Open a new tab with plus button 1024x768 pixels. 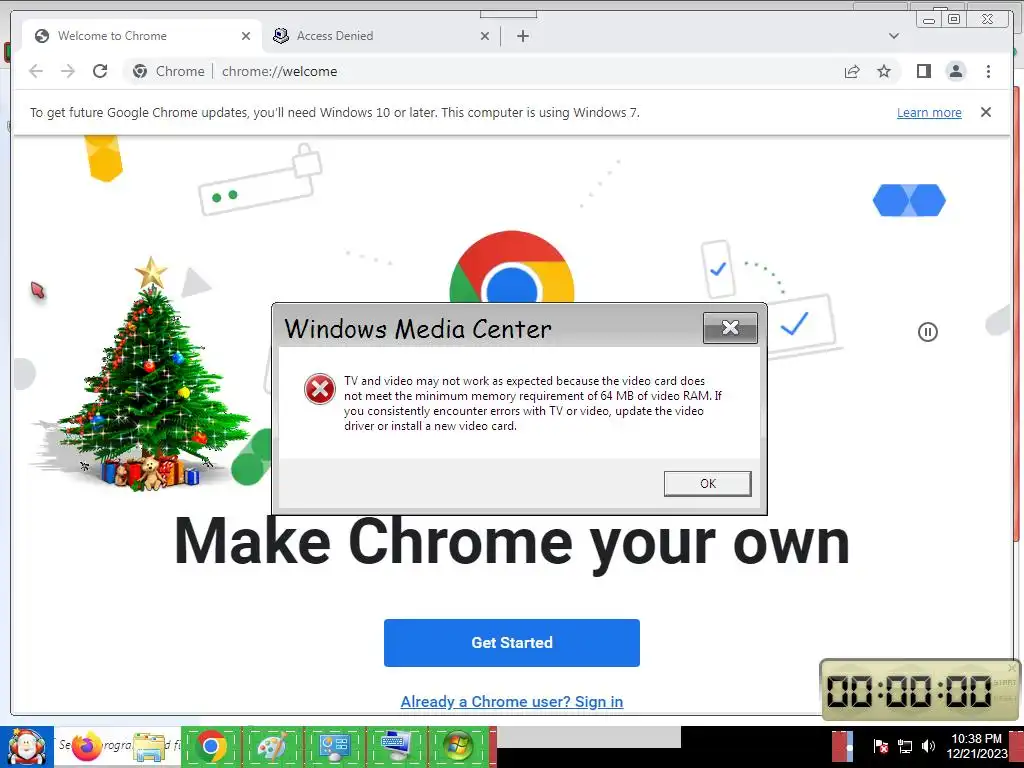click(x=522, y=36)
